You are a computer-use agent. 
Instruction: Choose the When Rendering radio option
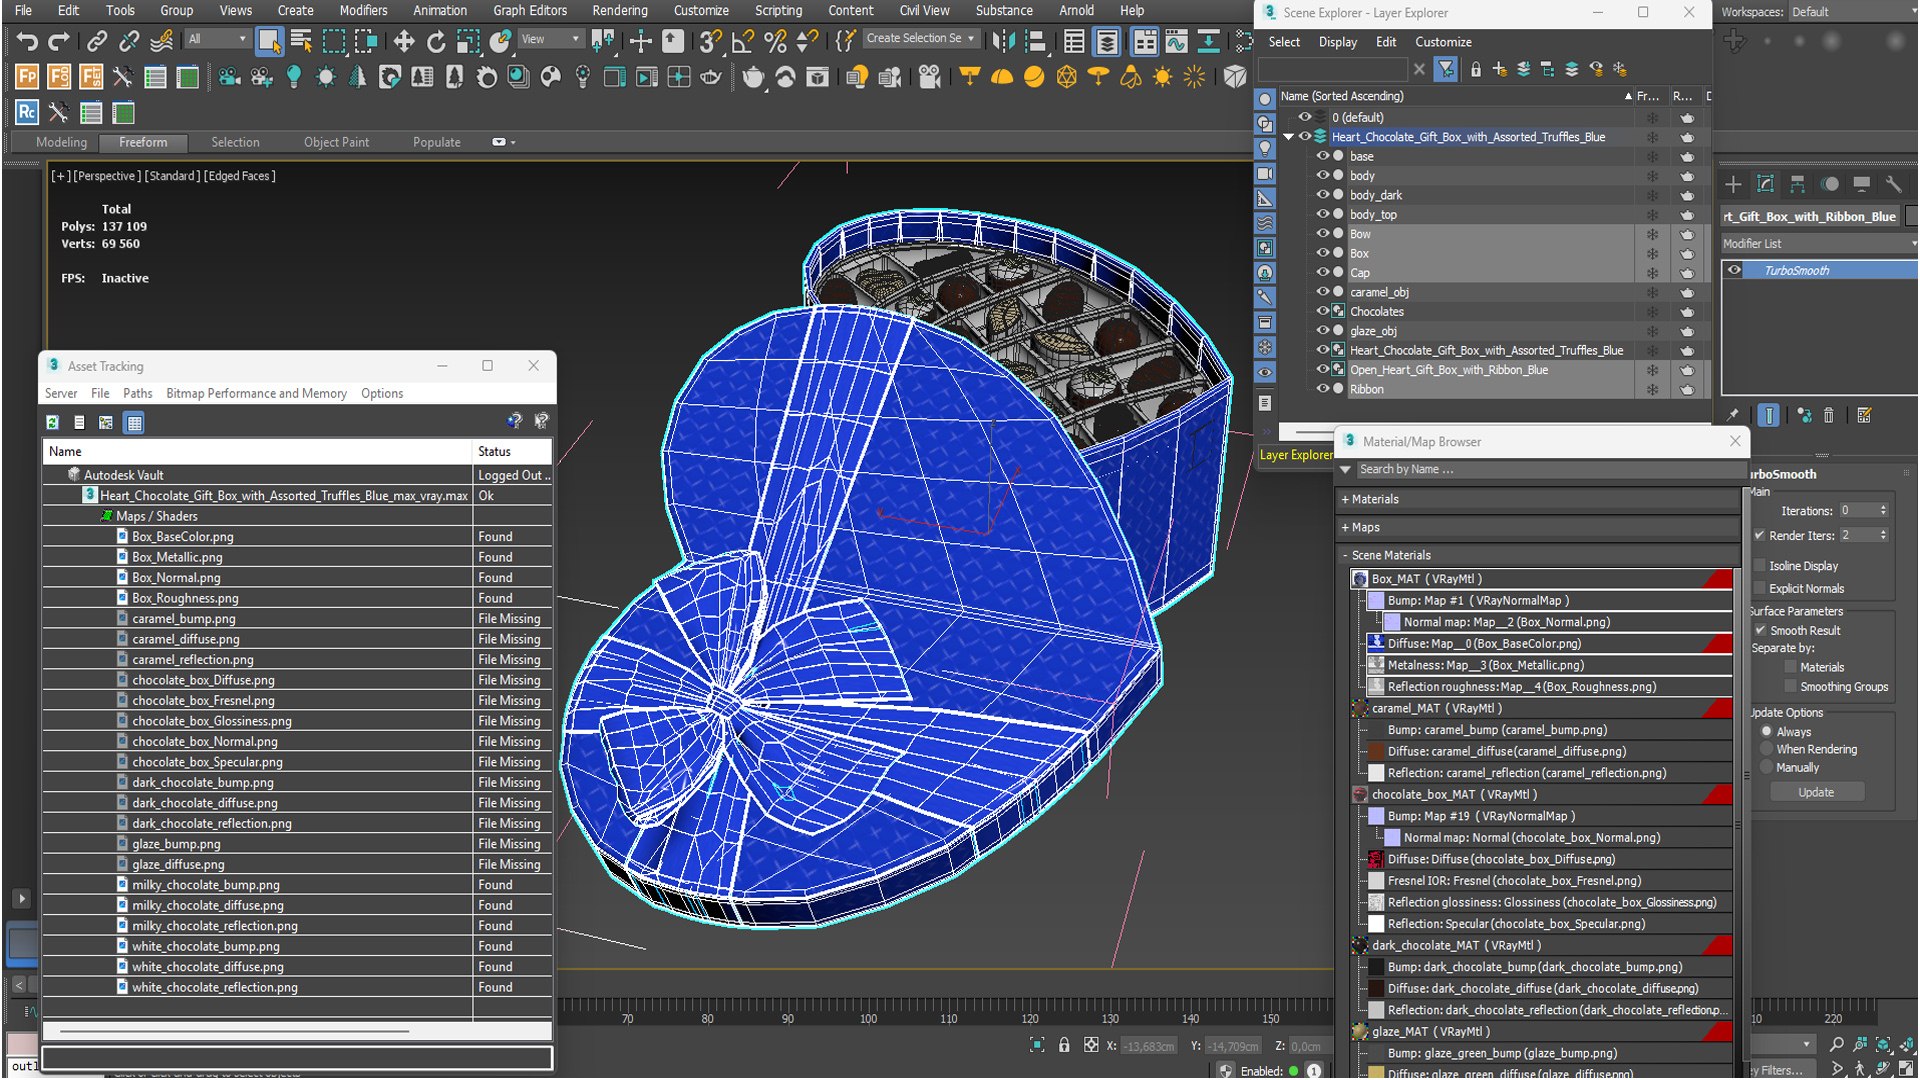[x=1766, y=749]
